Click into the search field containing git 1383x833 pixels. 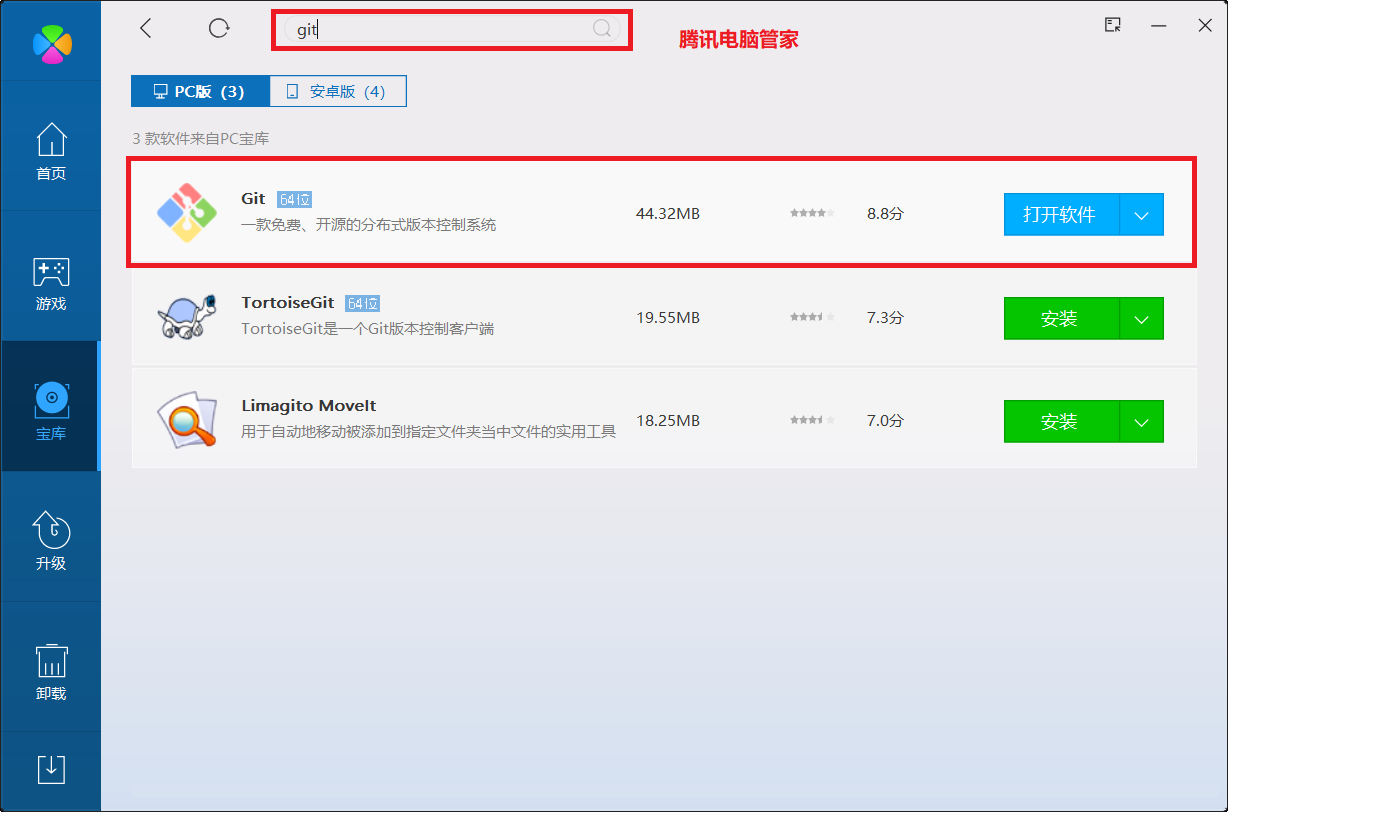point(453,29)
